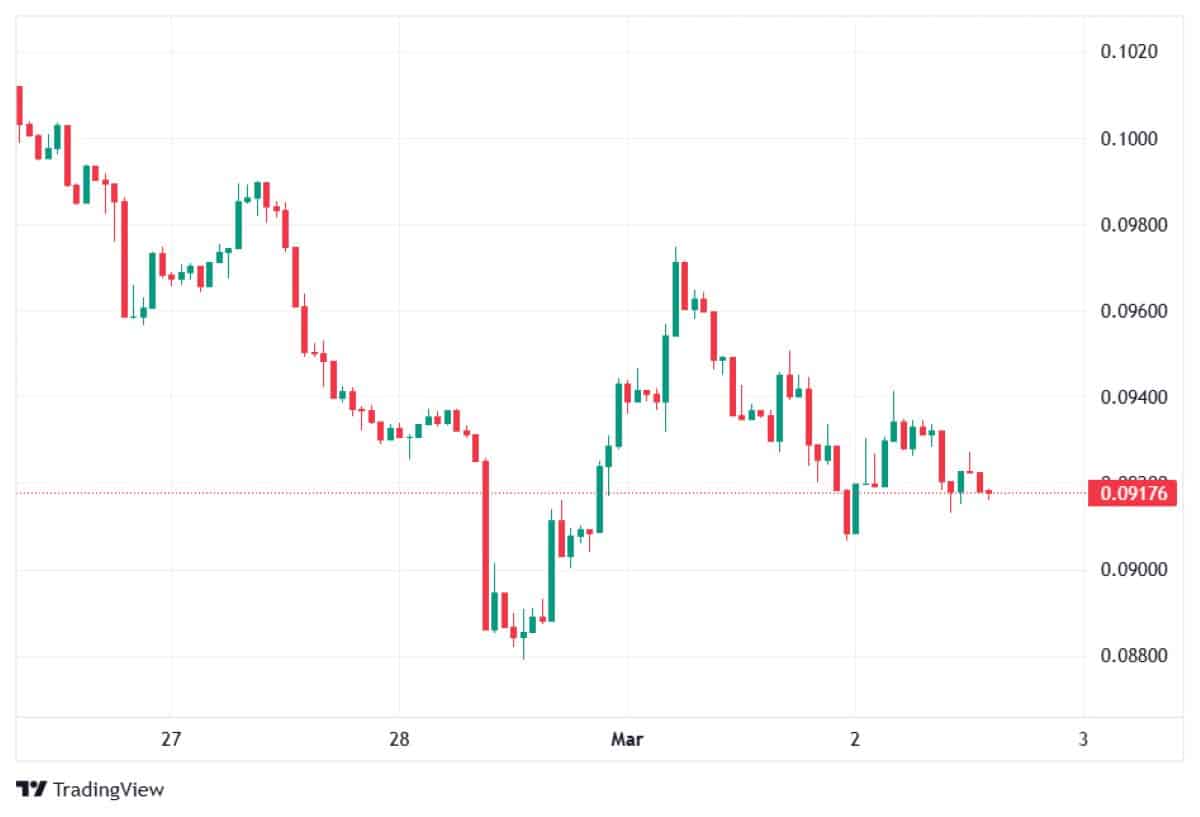Image resolution: width=1200 pixels, height=817 pixels.
Task: Open the TradingView wordmark link
Action: 108,790
